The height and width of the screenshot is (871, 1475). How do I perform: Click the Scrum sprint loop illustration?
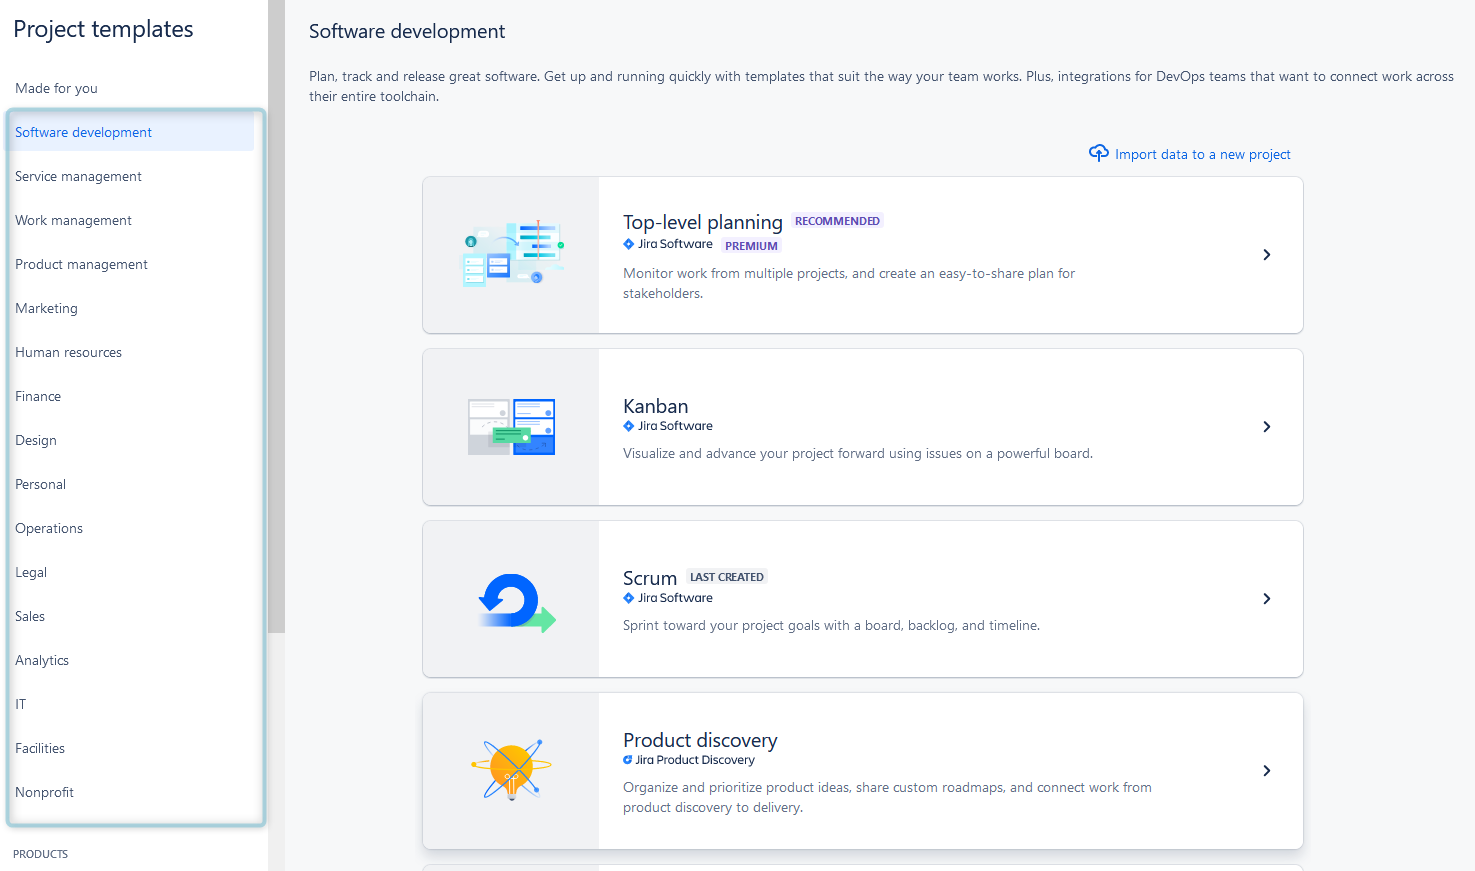pyautogui.click(x=516, y=602)
